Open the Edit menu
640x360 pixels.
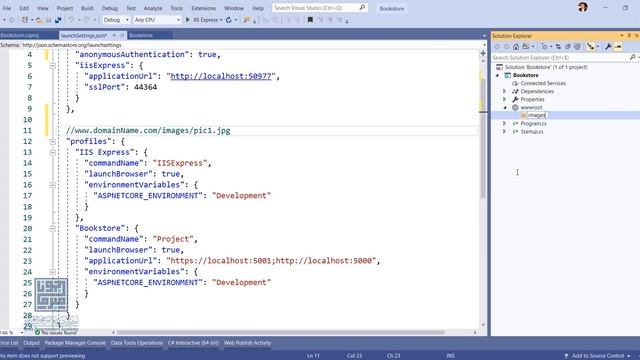tap(24, 8)
